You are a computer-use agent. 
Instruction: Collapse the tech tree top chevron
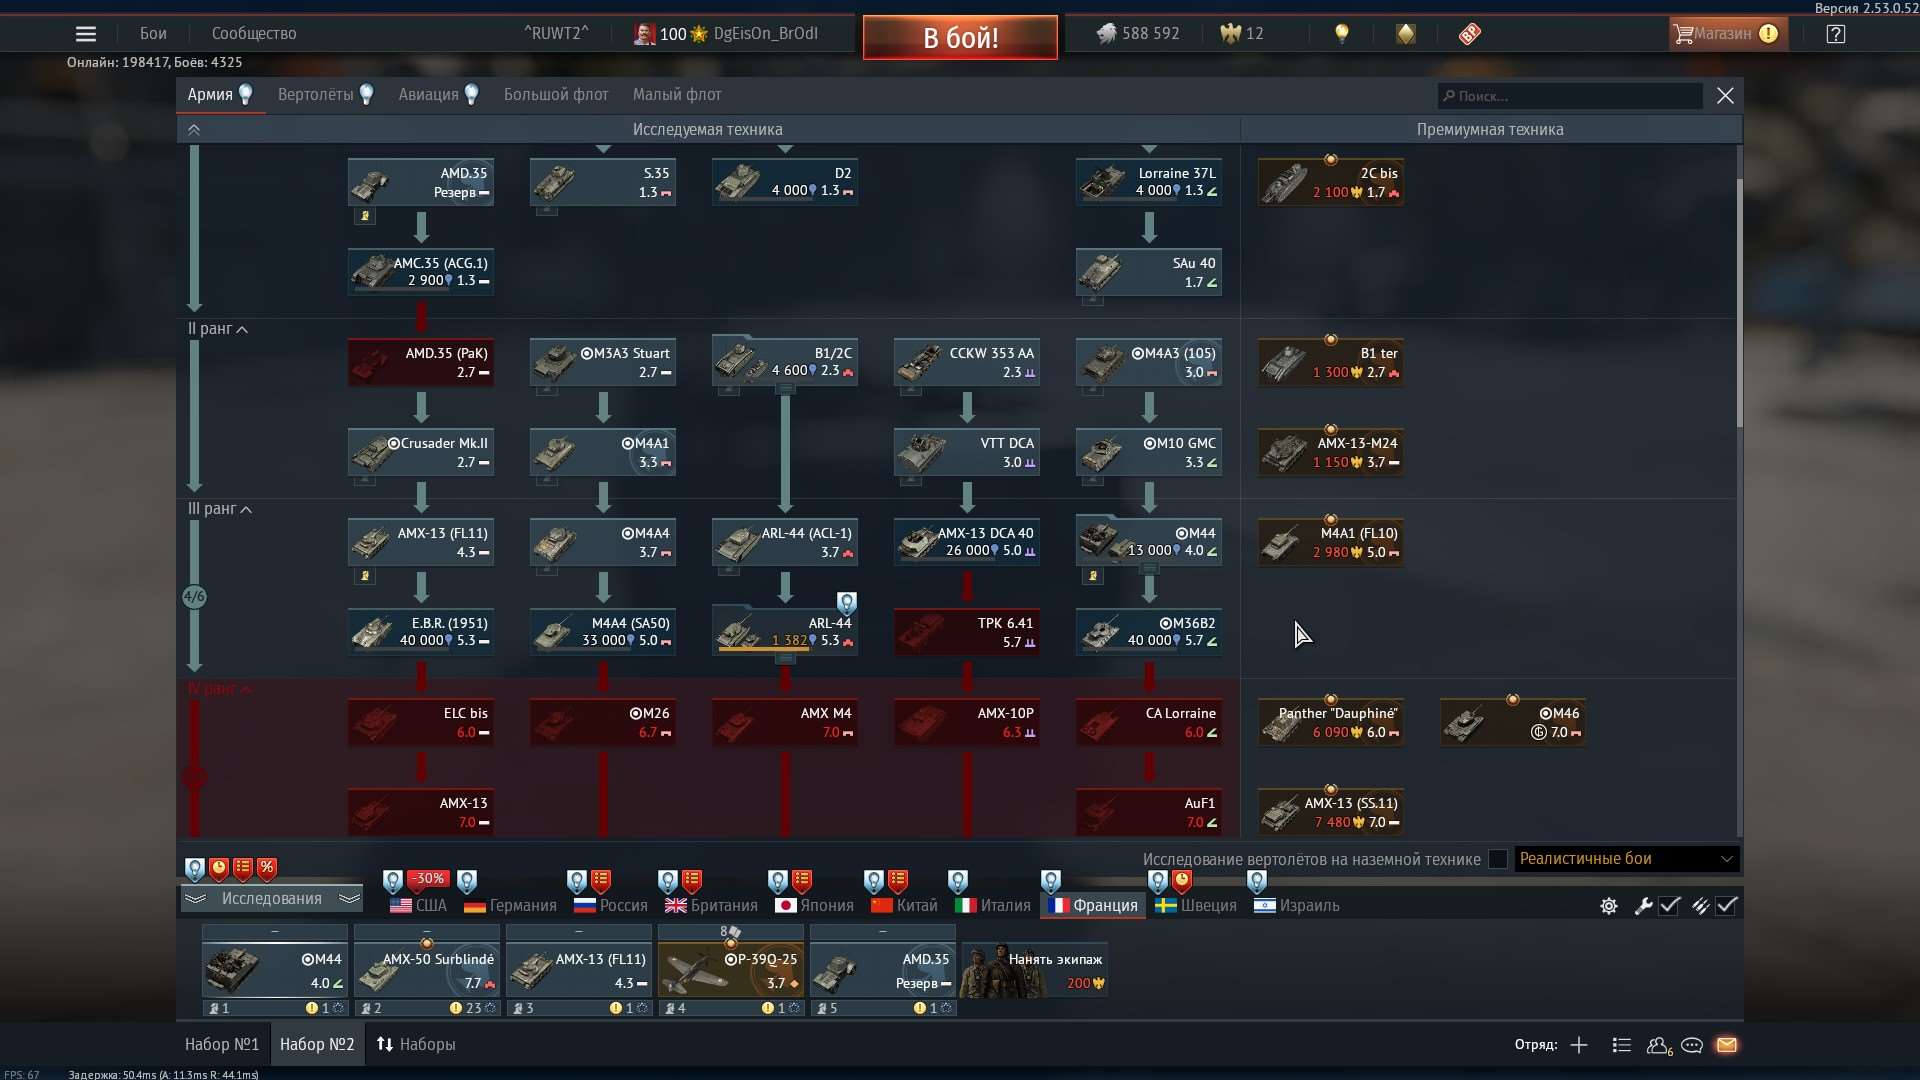pos(194,129)
